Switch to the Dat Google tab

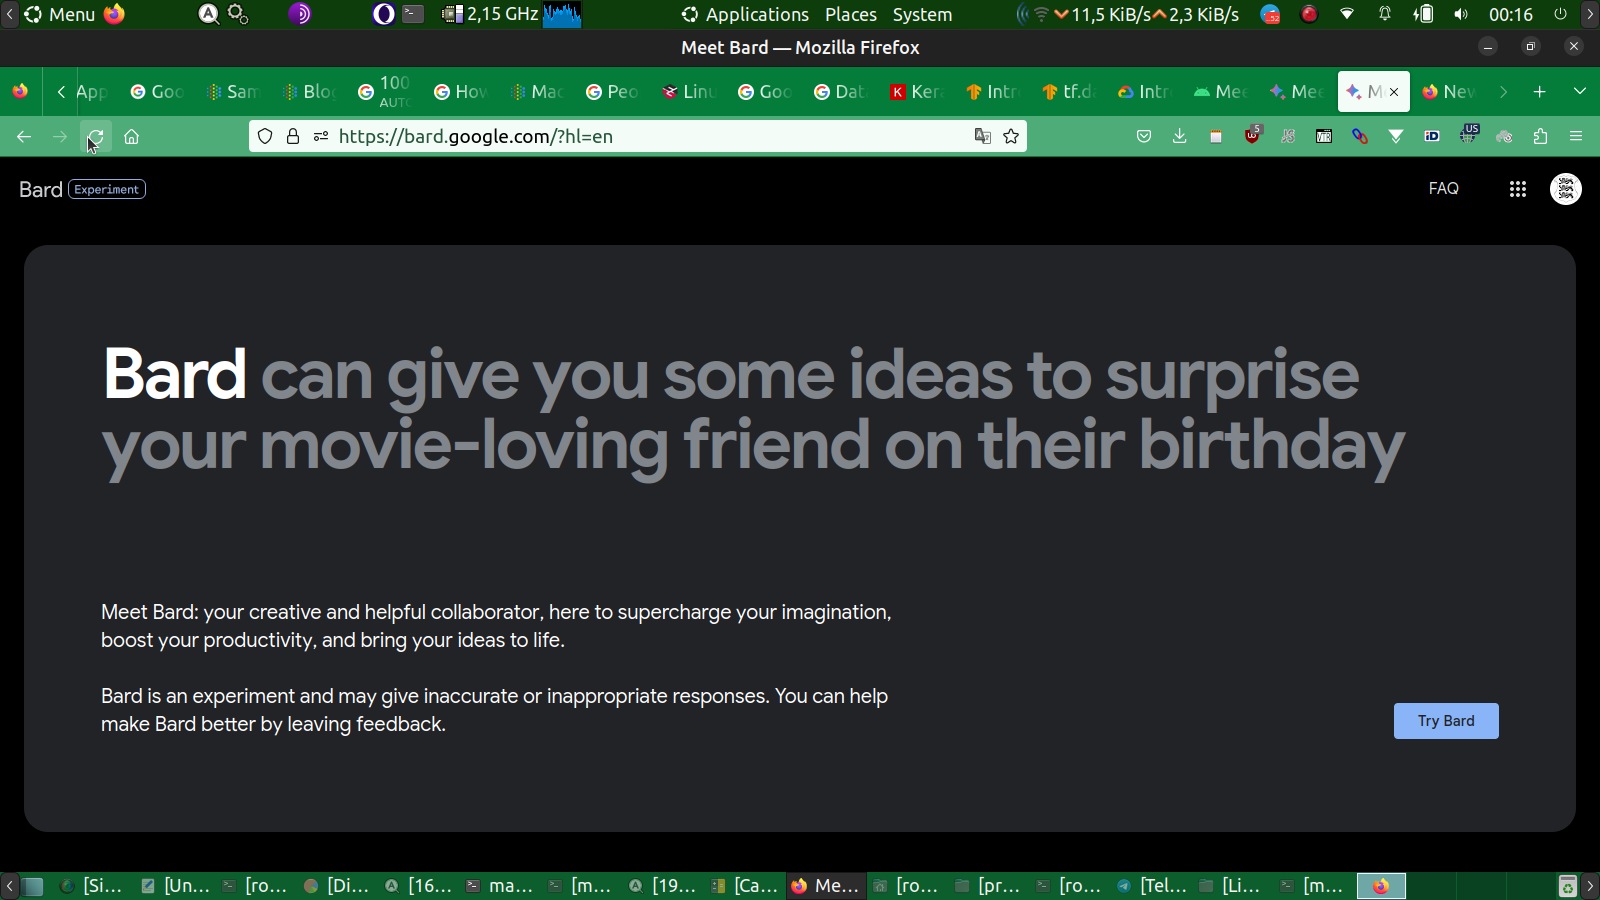(x=840, y=92)
